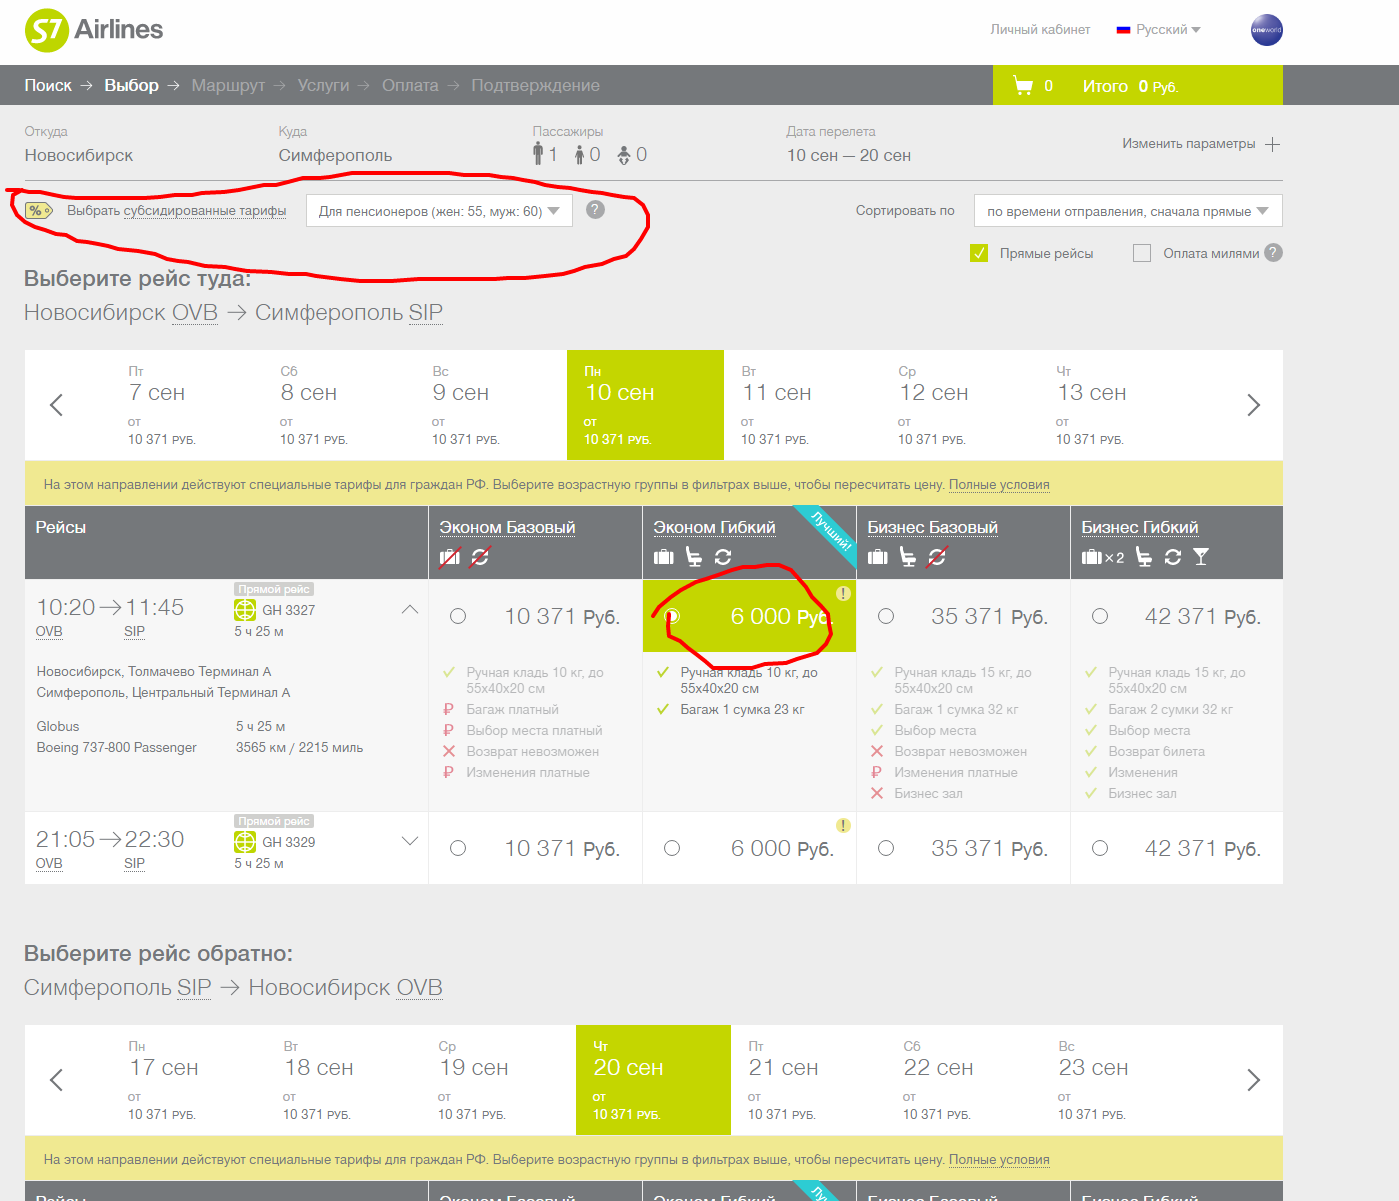This screenshot has height=1201, width=1399.
Task: Open the shopping cart icon
Action: point(1023,86)
